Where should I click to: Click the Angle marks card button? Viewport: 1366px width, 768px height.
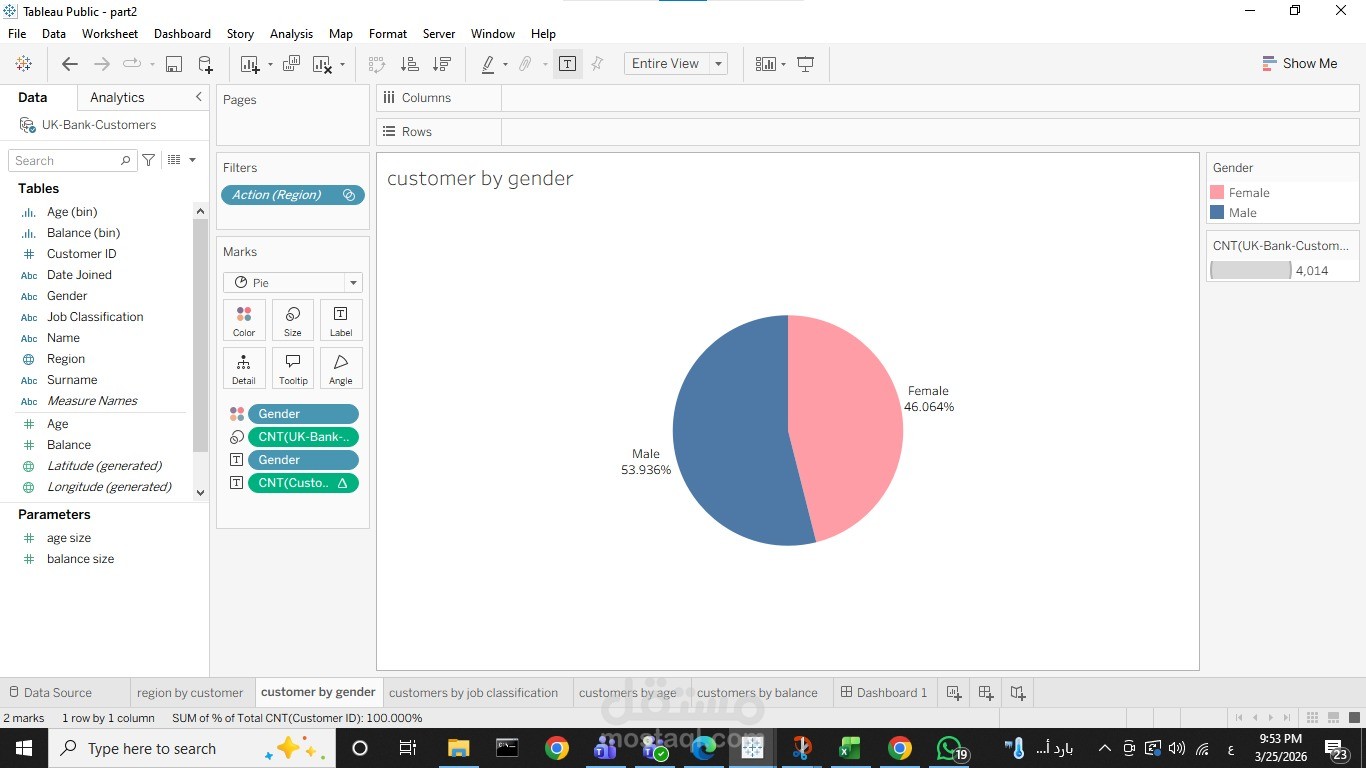340,368
